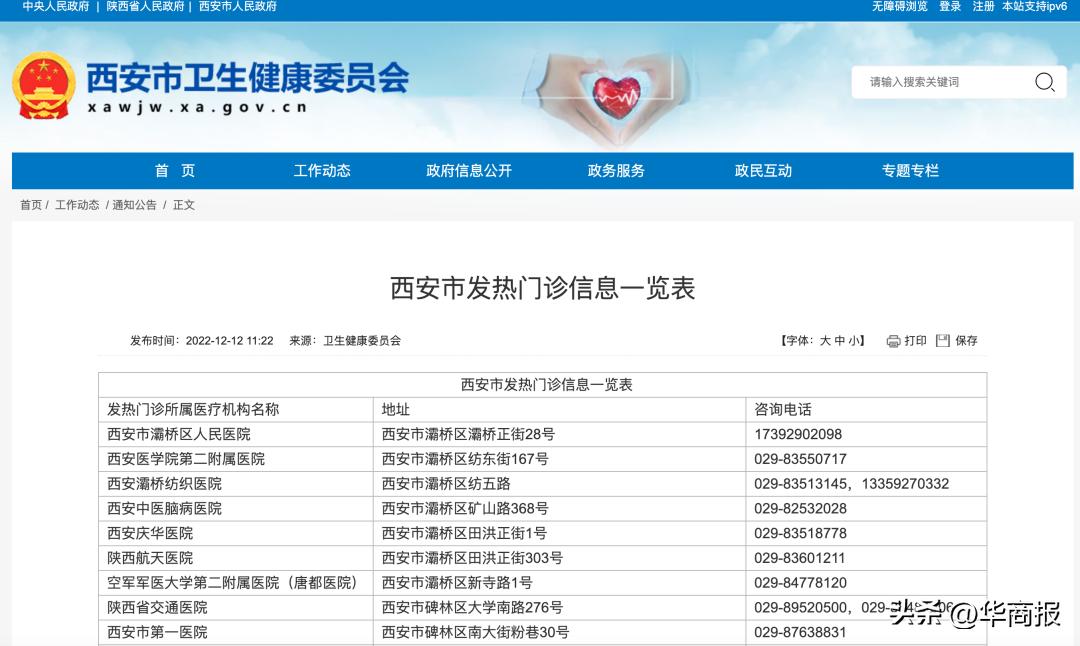
Task: Click the 注册 register link
Action: click(x=982, y=6)
